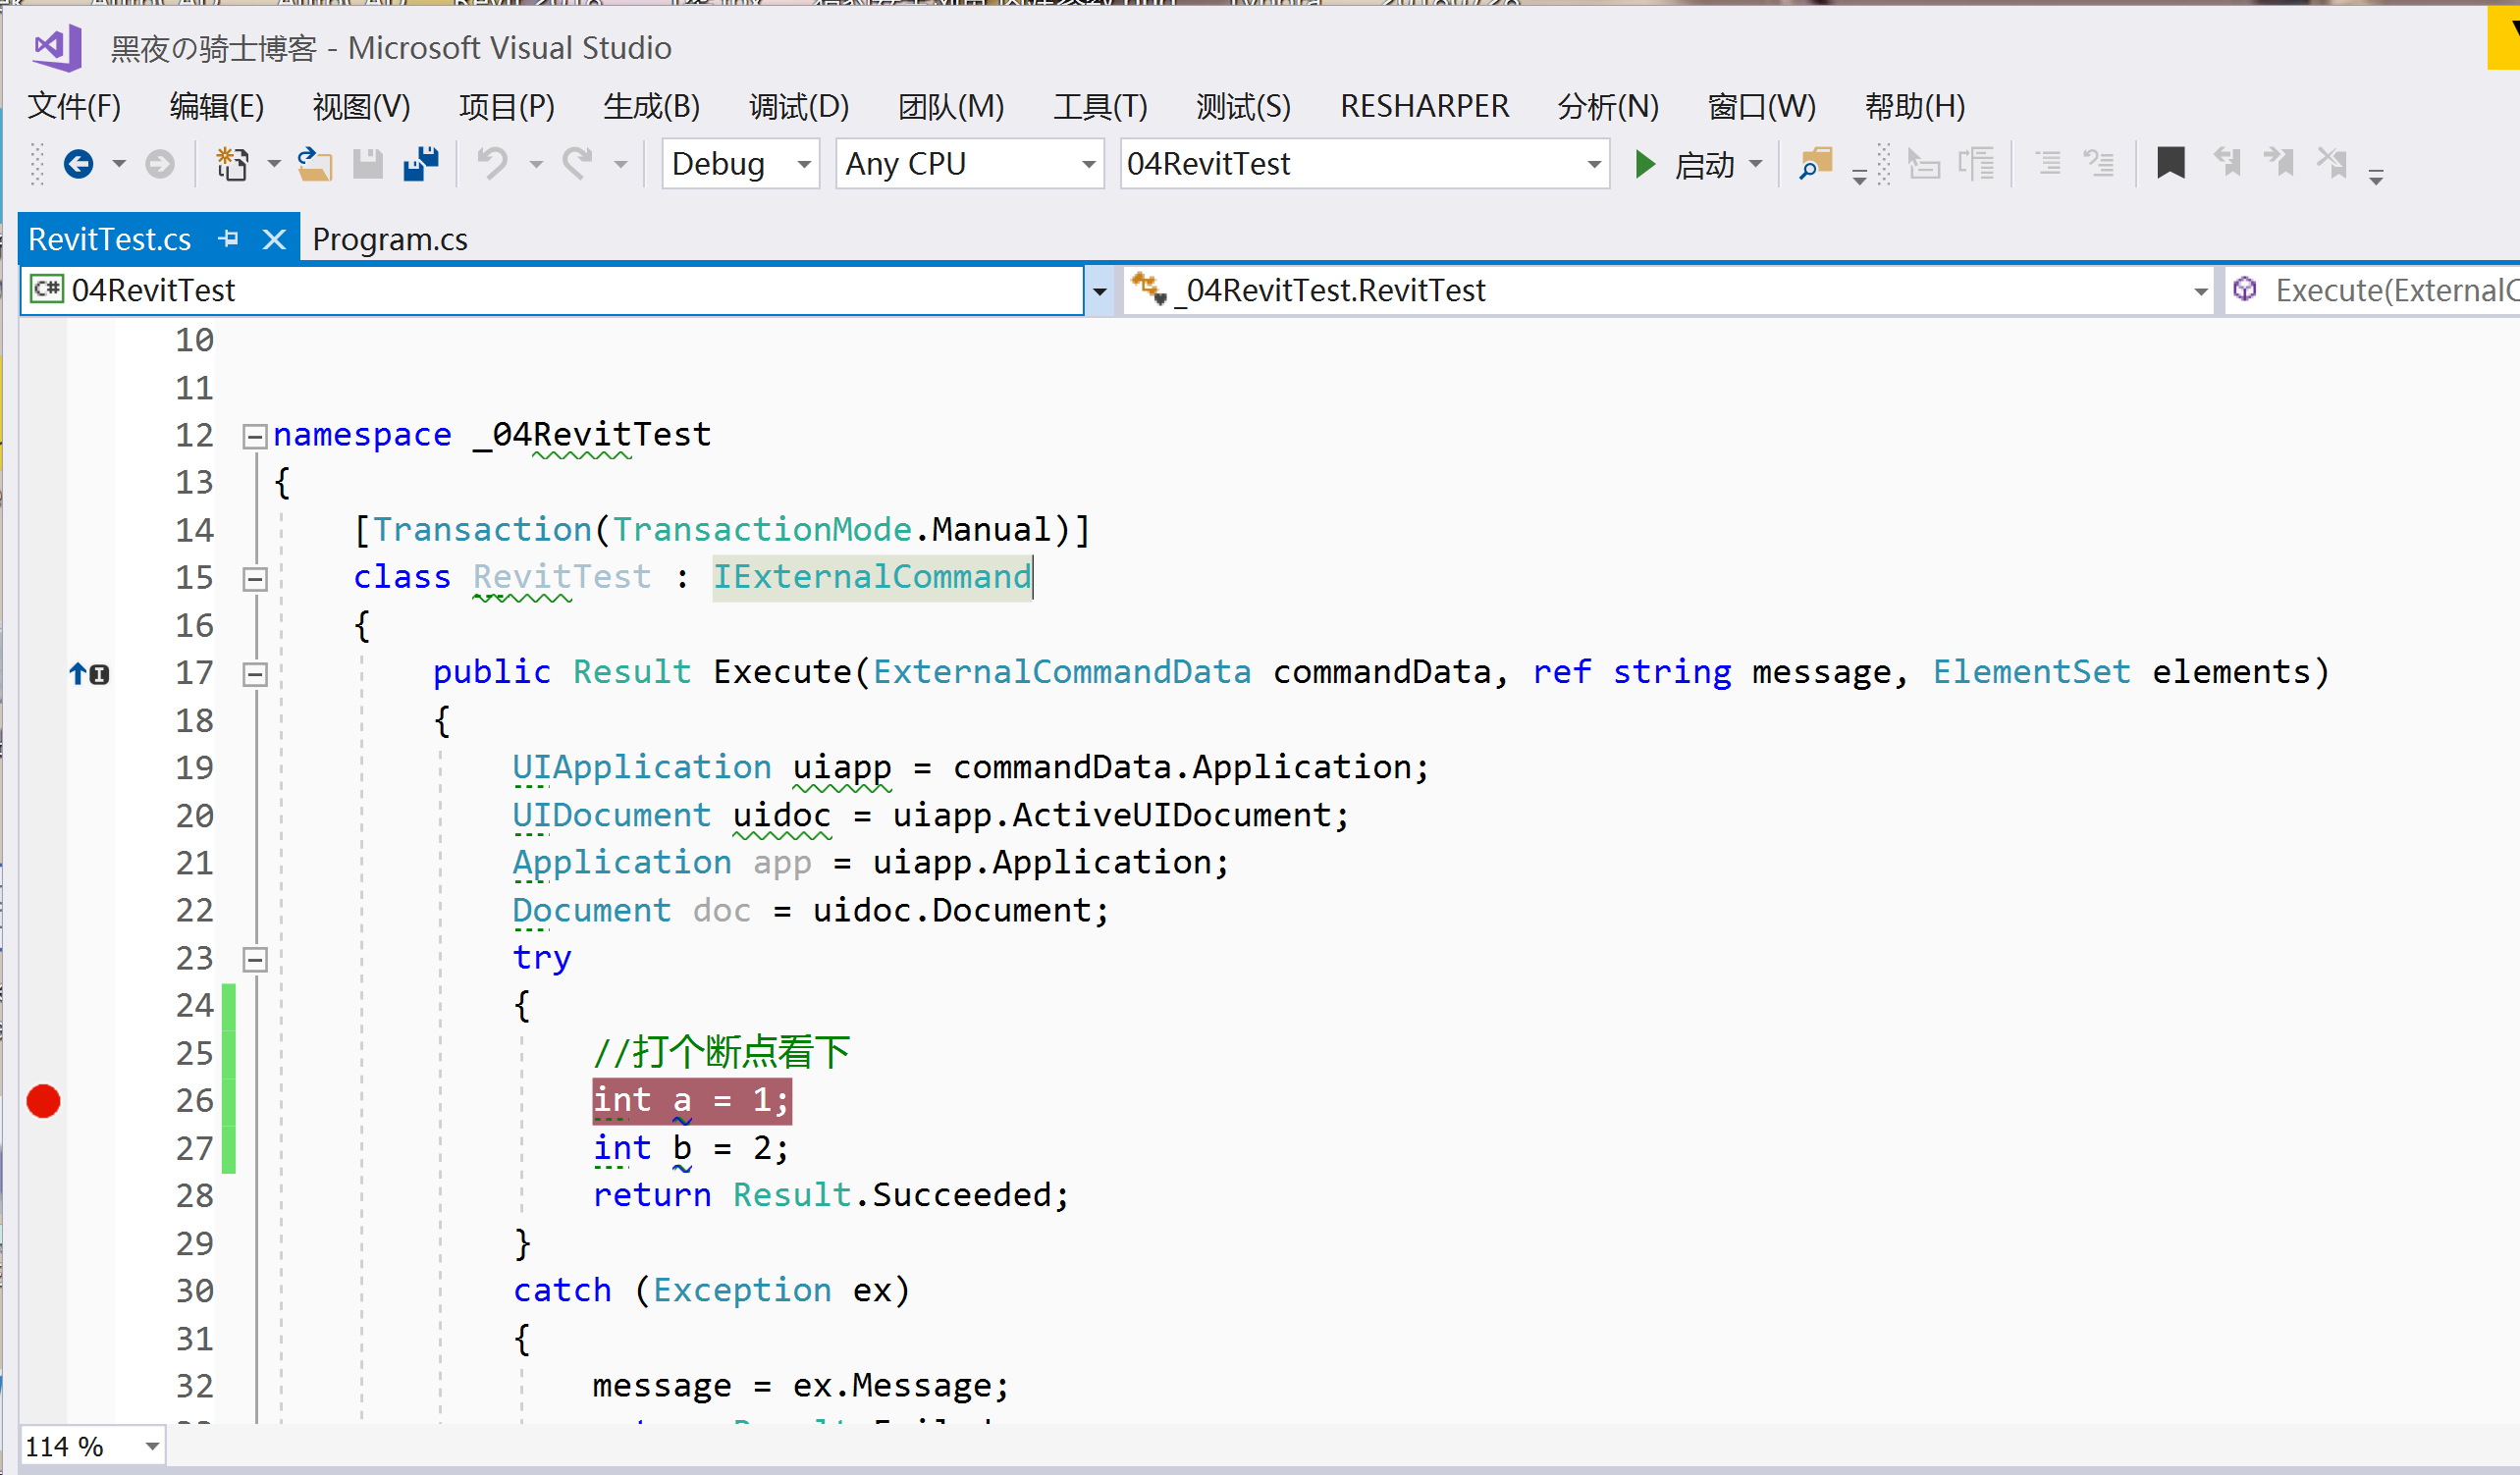Close the RevitTest.cs tab
2520x1475 pixels.
274,239
